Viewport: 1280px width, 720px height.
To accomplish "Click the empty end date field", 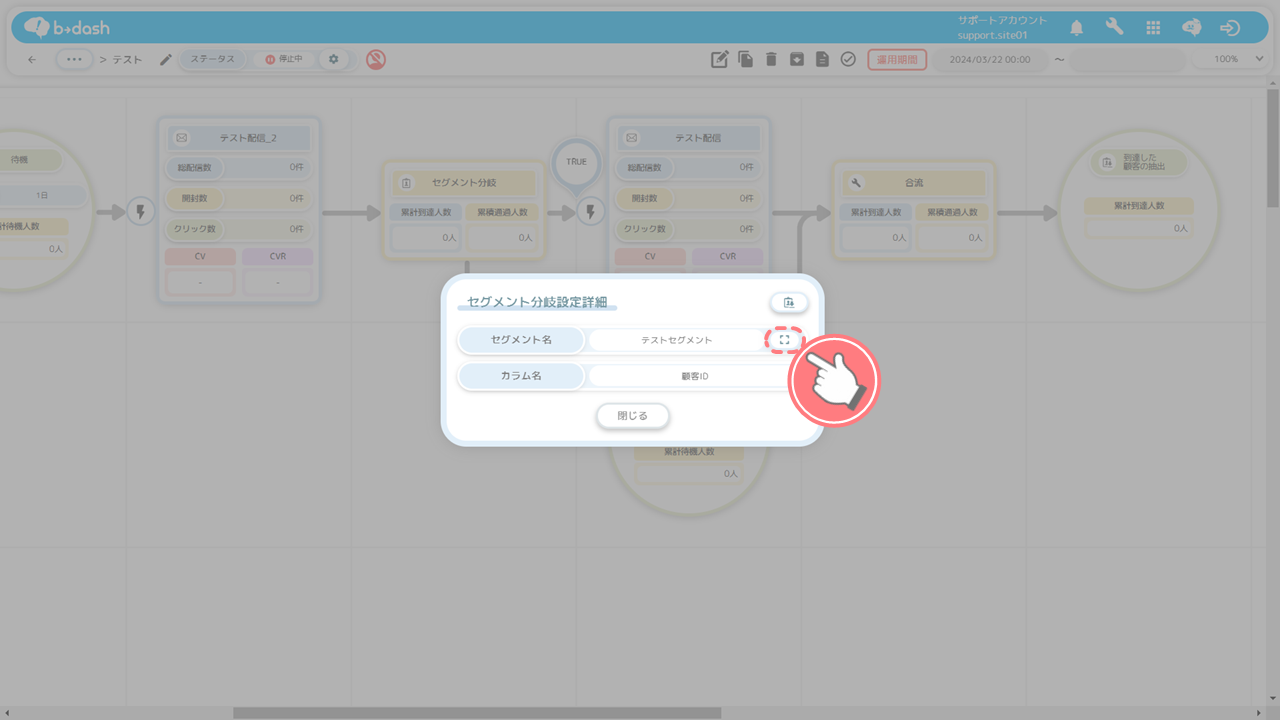I will [x=1127, y=59].
